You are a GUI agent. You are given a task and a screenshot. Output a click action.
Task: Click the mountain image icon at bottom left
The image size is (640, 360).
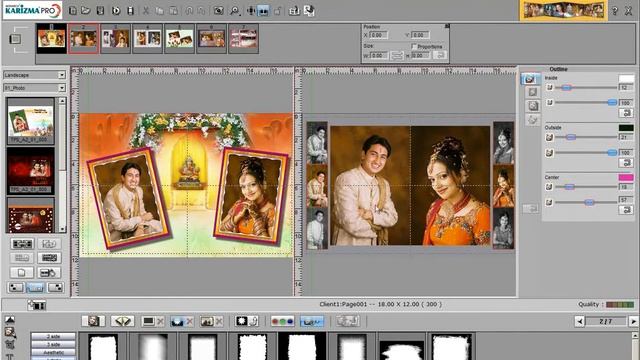coord(10,320)
